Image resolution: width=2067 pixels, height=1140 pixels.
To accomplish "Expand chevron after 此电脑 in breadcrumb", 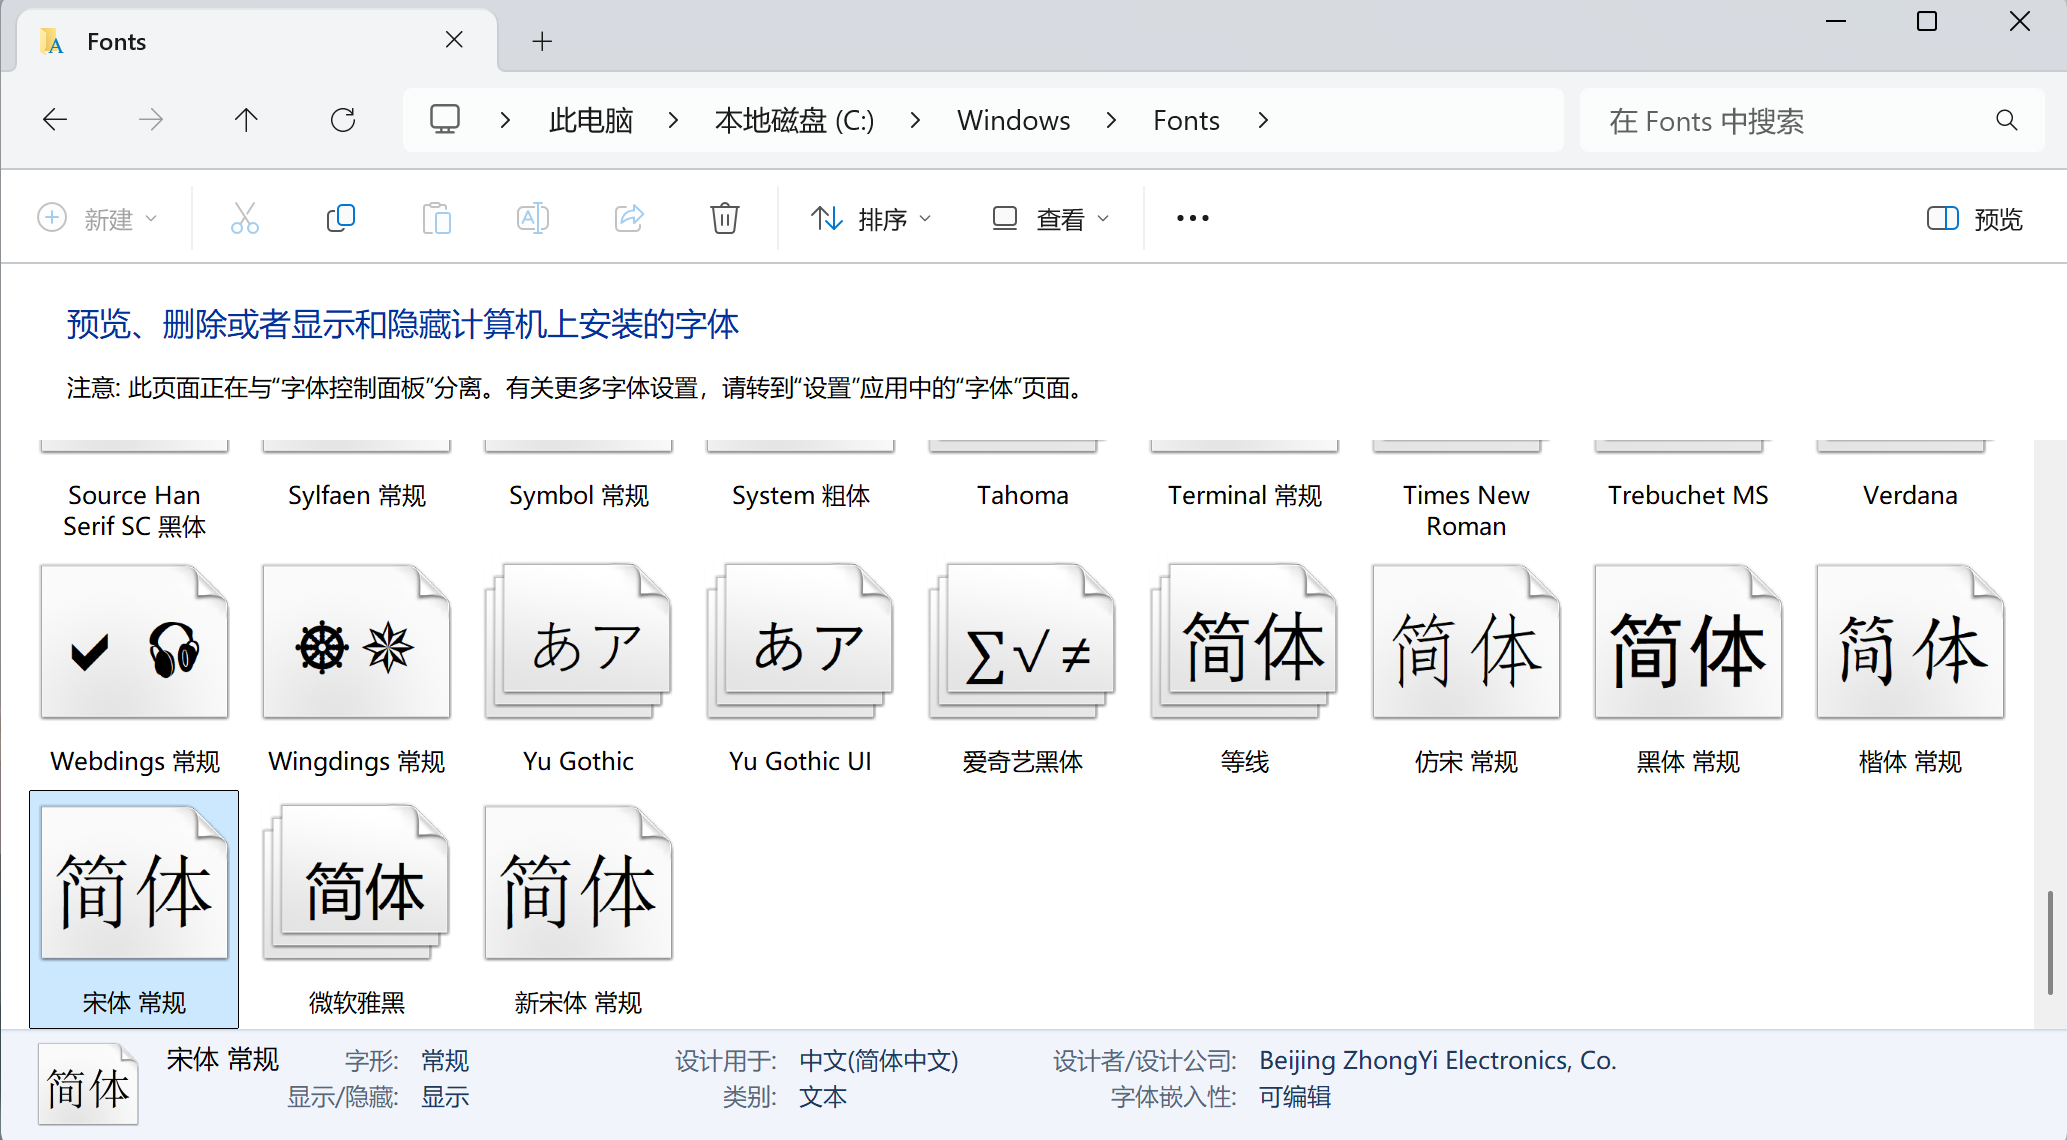I will point(674,121).
